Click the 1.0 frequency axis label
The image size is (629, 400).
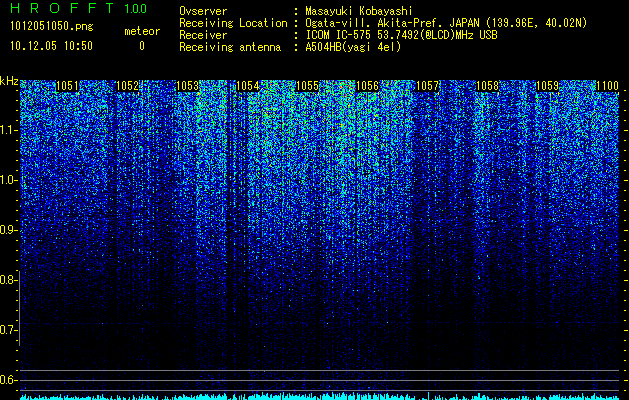6,180
